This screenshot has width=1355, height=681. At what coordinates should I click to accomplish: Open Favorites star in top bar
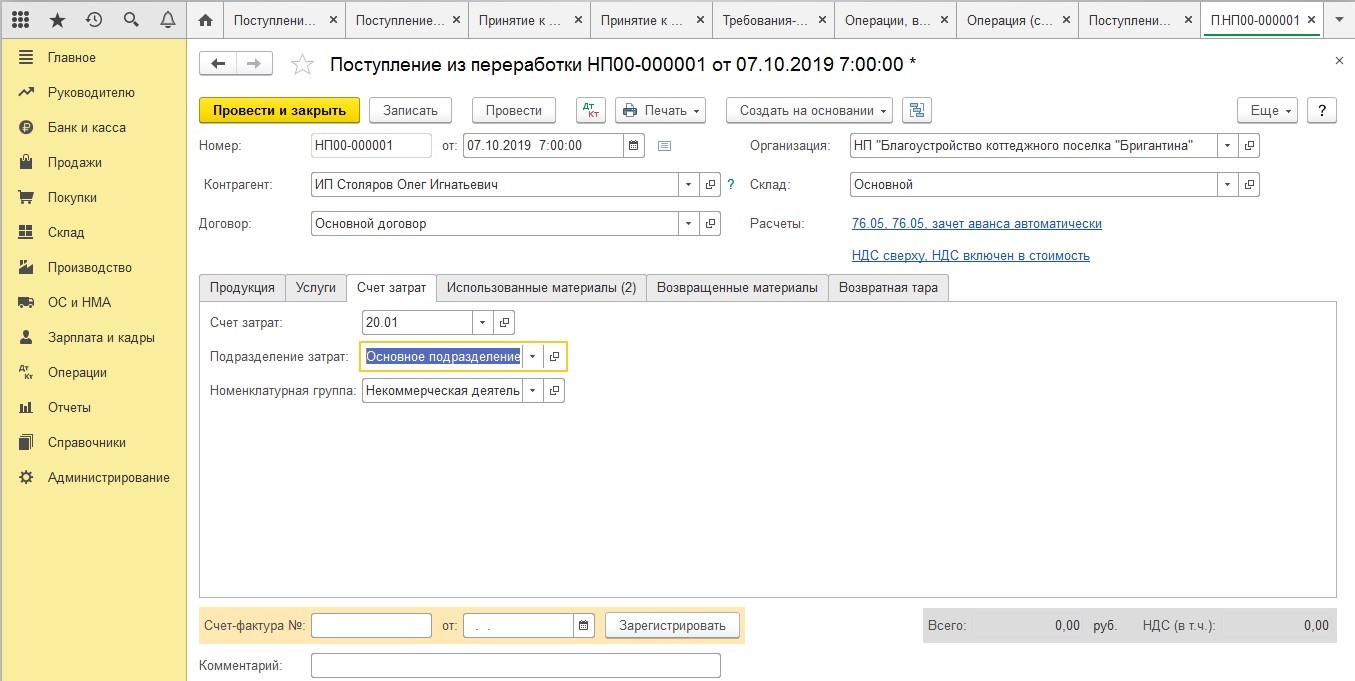57,20
